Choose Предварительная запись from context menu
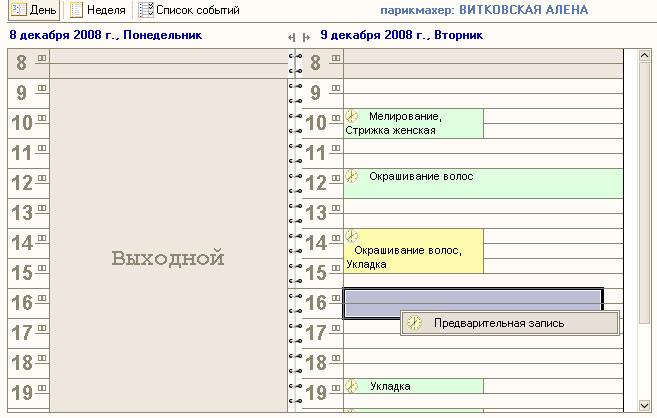 pos(510,323)
